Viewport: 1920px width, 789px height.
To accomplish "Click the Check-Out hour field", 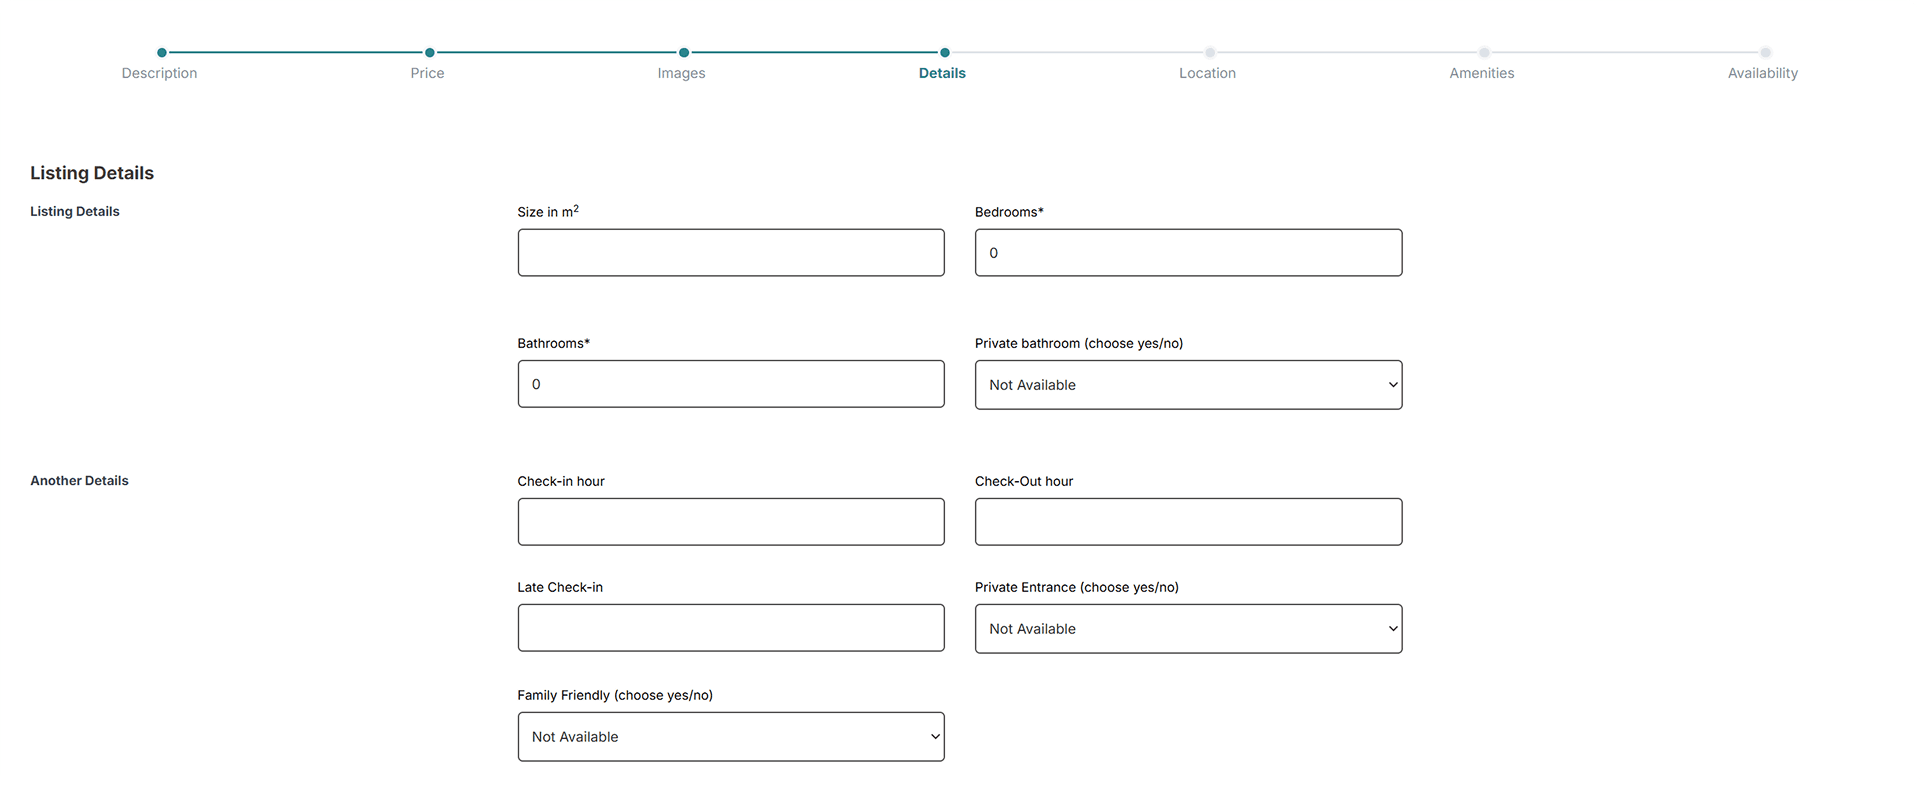I will (x=1188, y=522).
